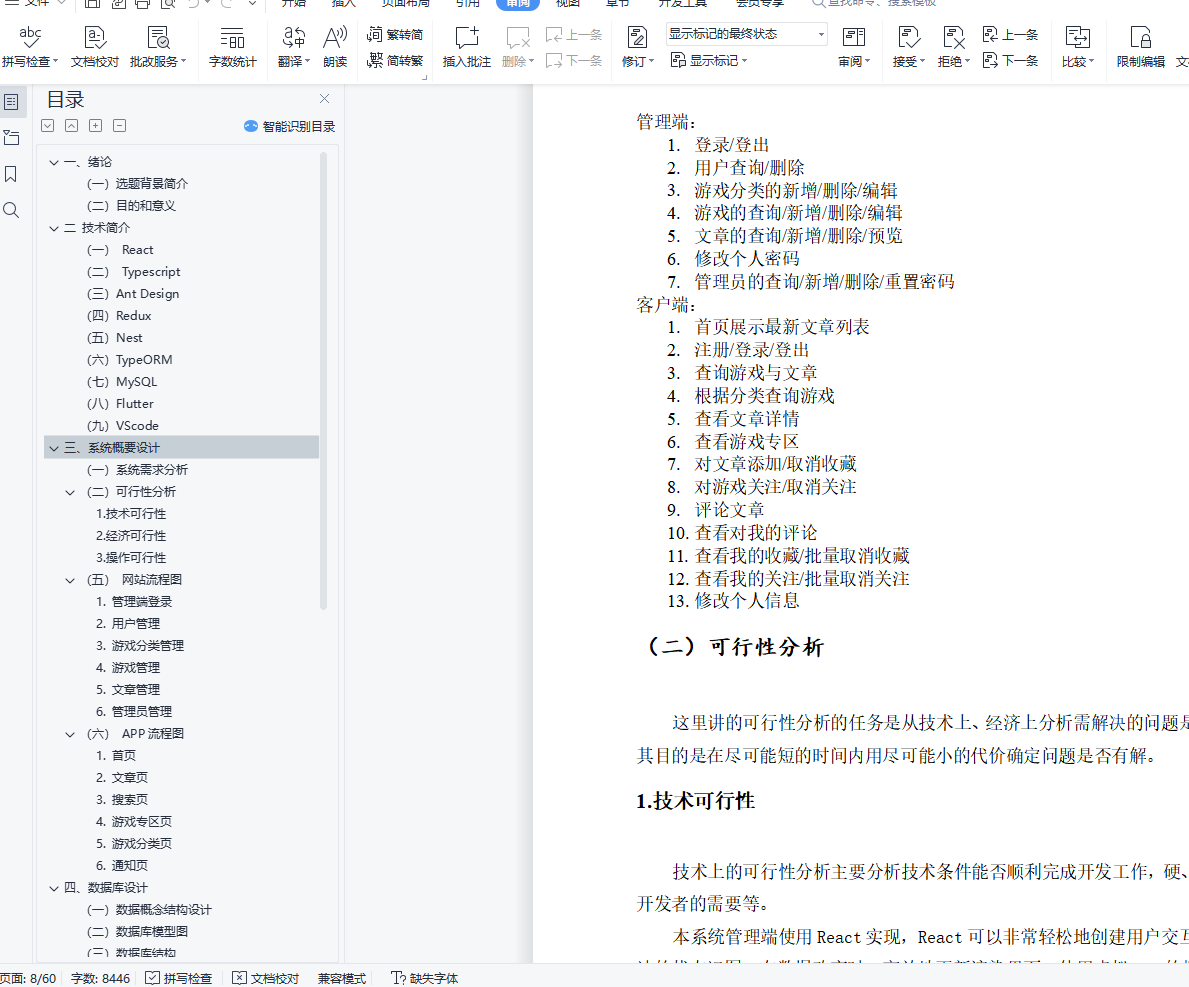Convert text with 繁转简
Screen dimensions: 1189x987
pos(395,34)
